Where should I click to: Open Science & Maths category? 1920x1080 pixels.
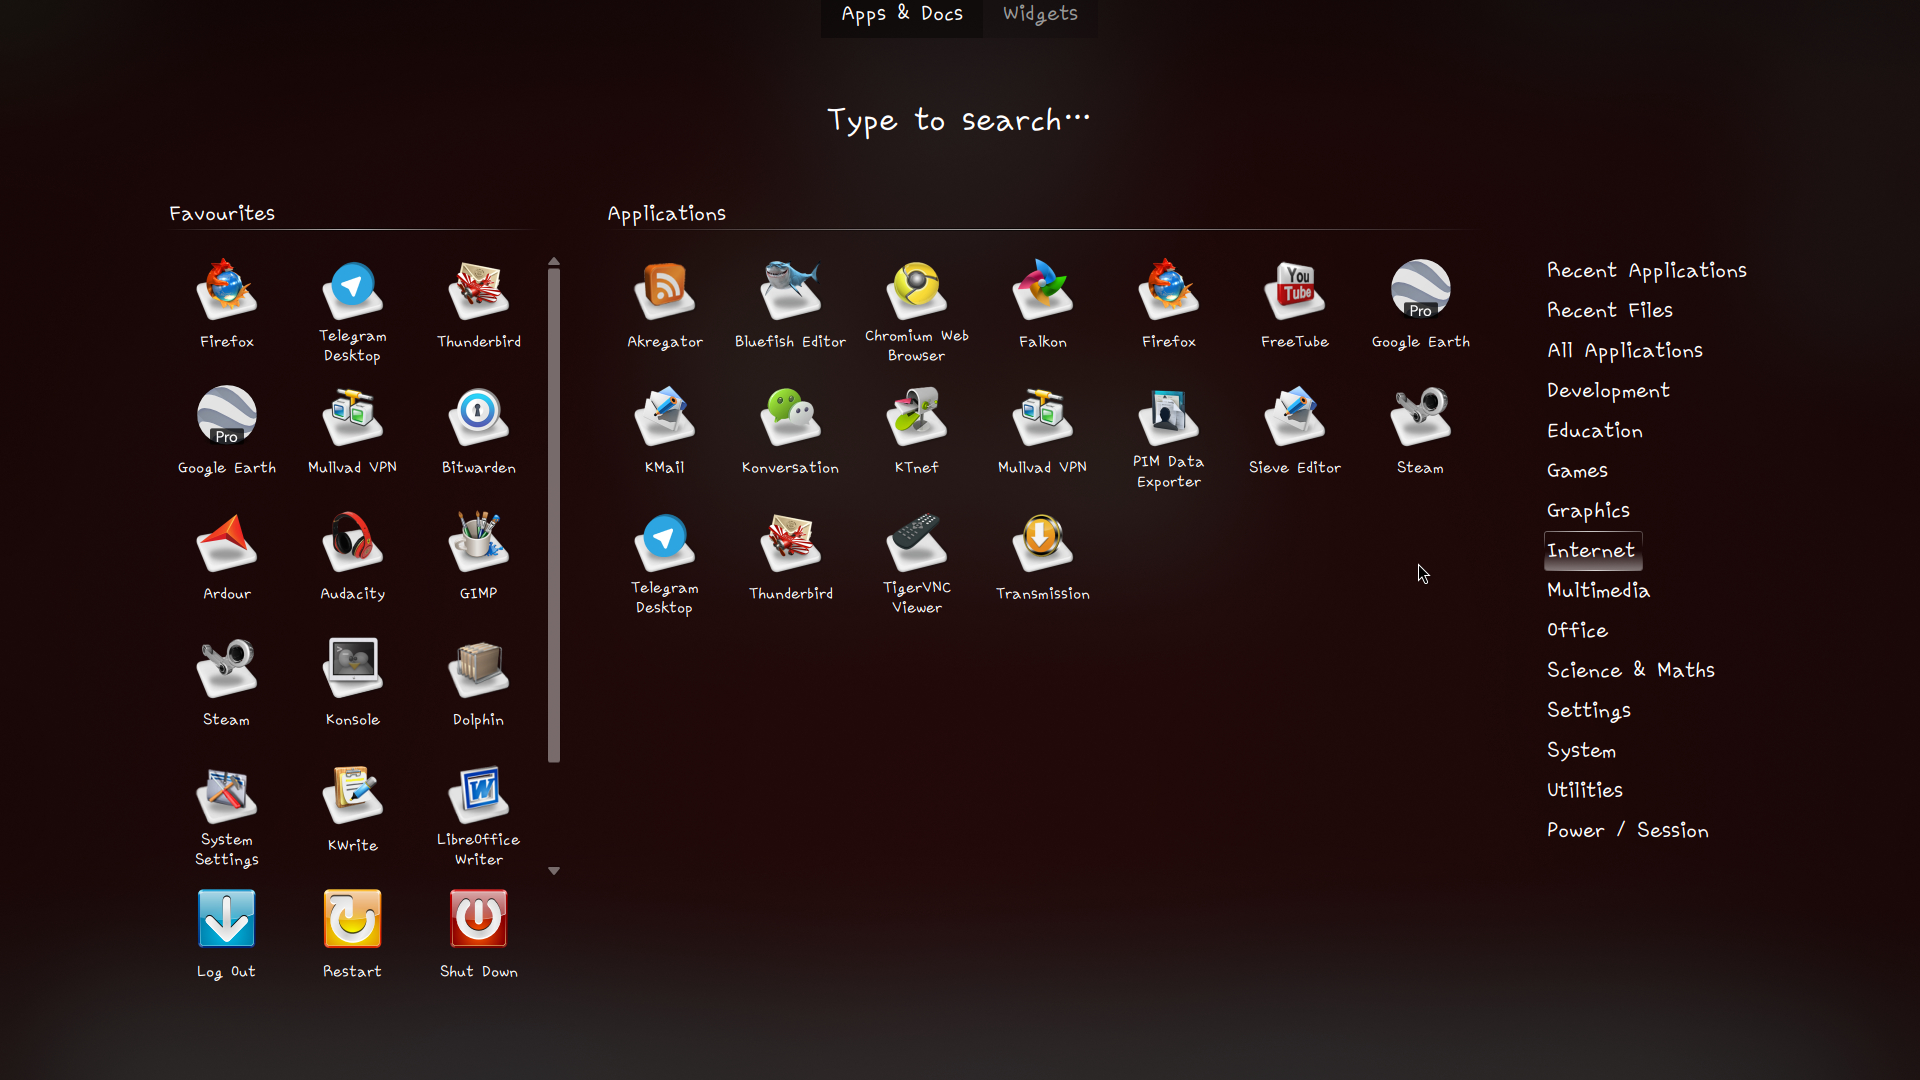pos(1631,671)
